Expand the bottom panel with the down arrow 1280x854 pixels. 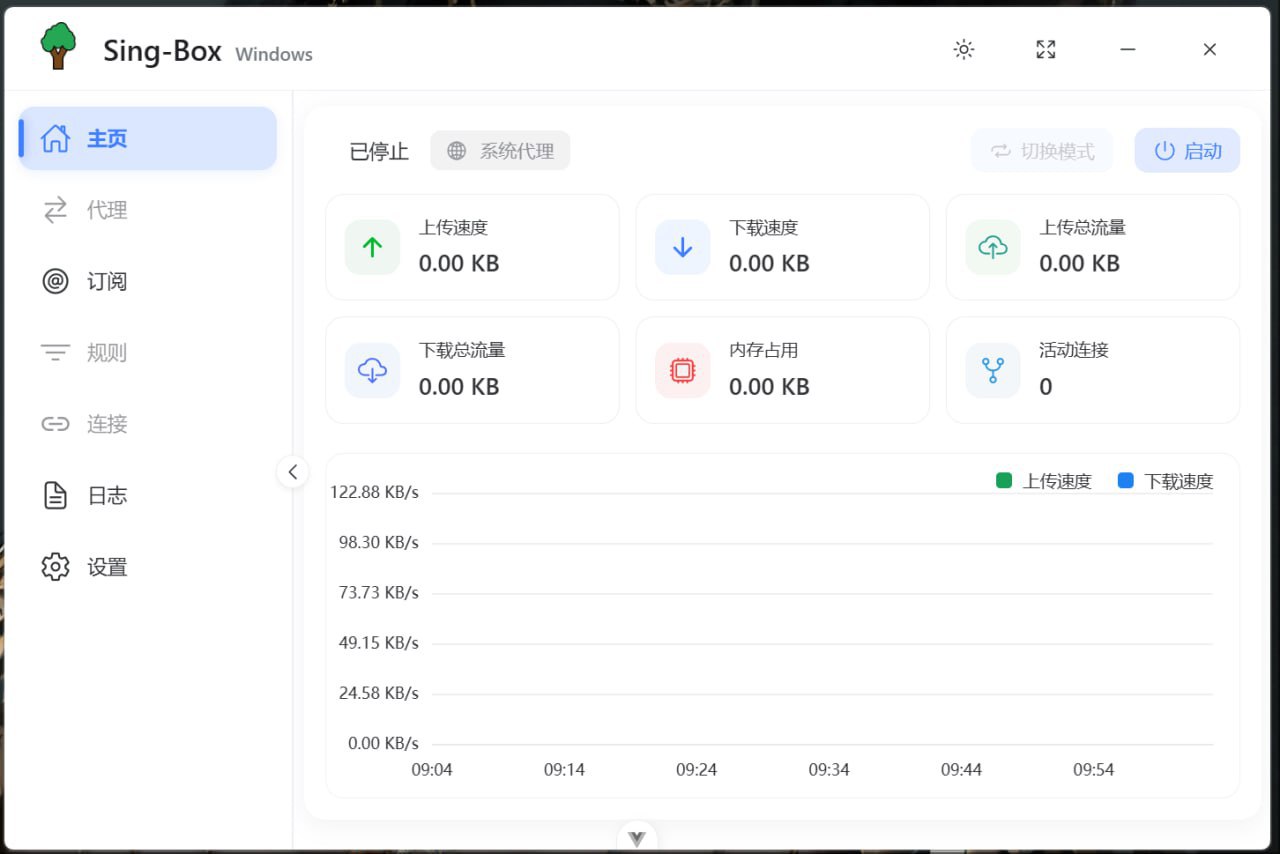pyautogui.click(x=636, y=837)
